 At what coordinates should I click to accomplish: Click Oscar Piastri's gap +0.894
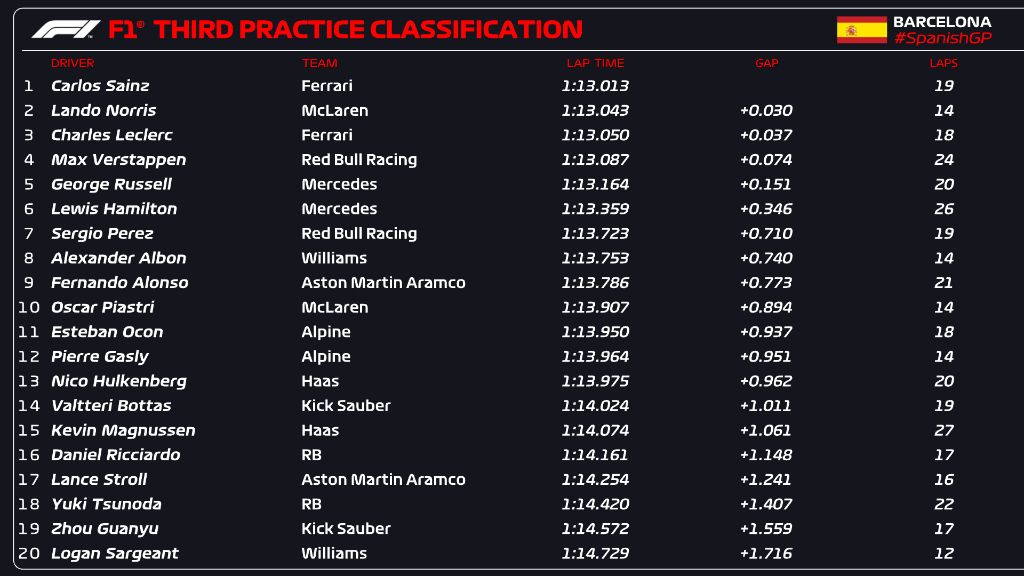(x=766, y=308)
